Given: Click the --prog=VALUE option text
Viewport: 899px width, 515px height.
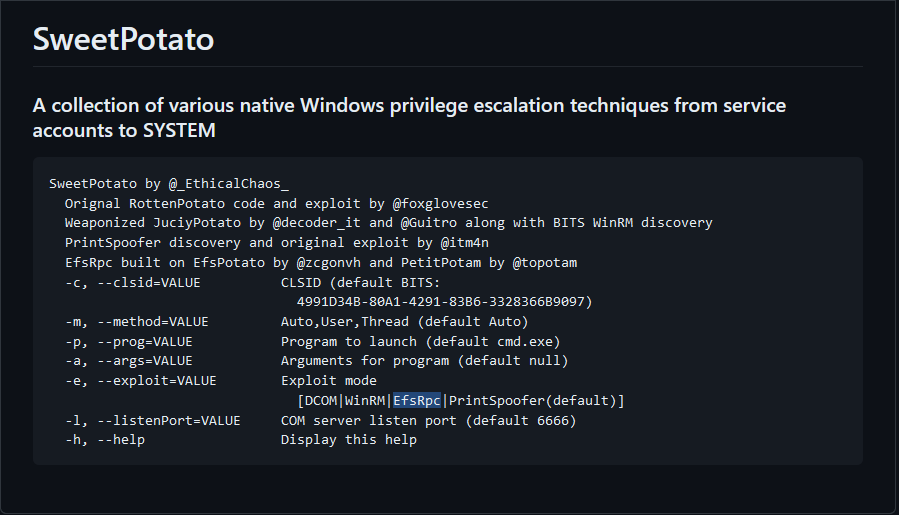Looking at the screenshot, I should [x=145, y=342].
